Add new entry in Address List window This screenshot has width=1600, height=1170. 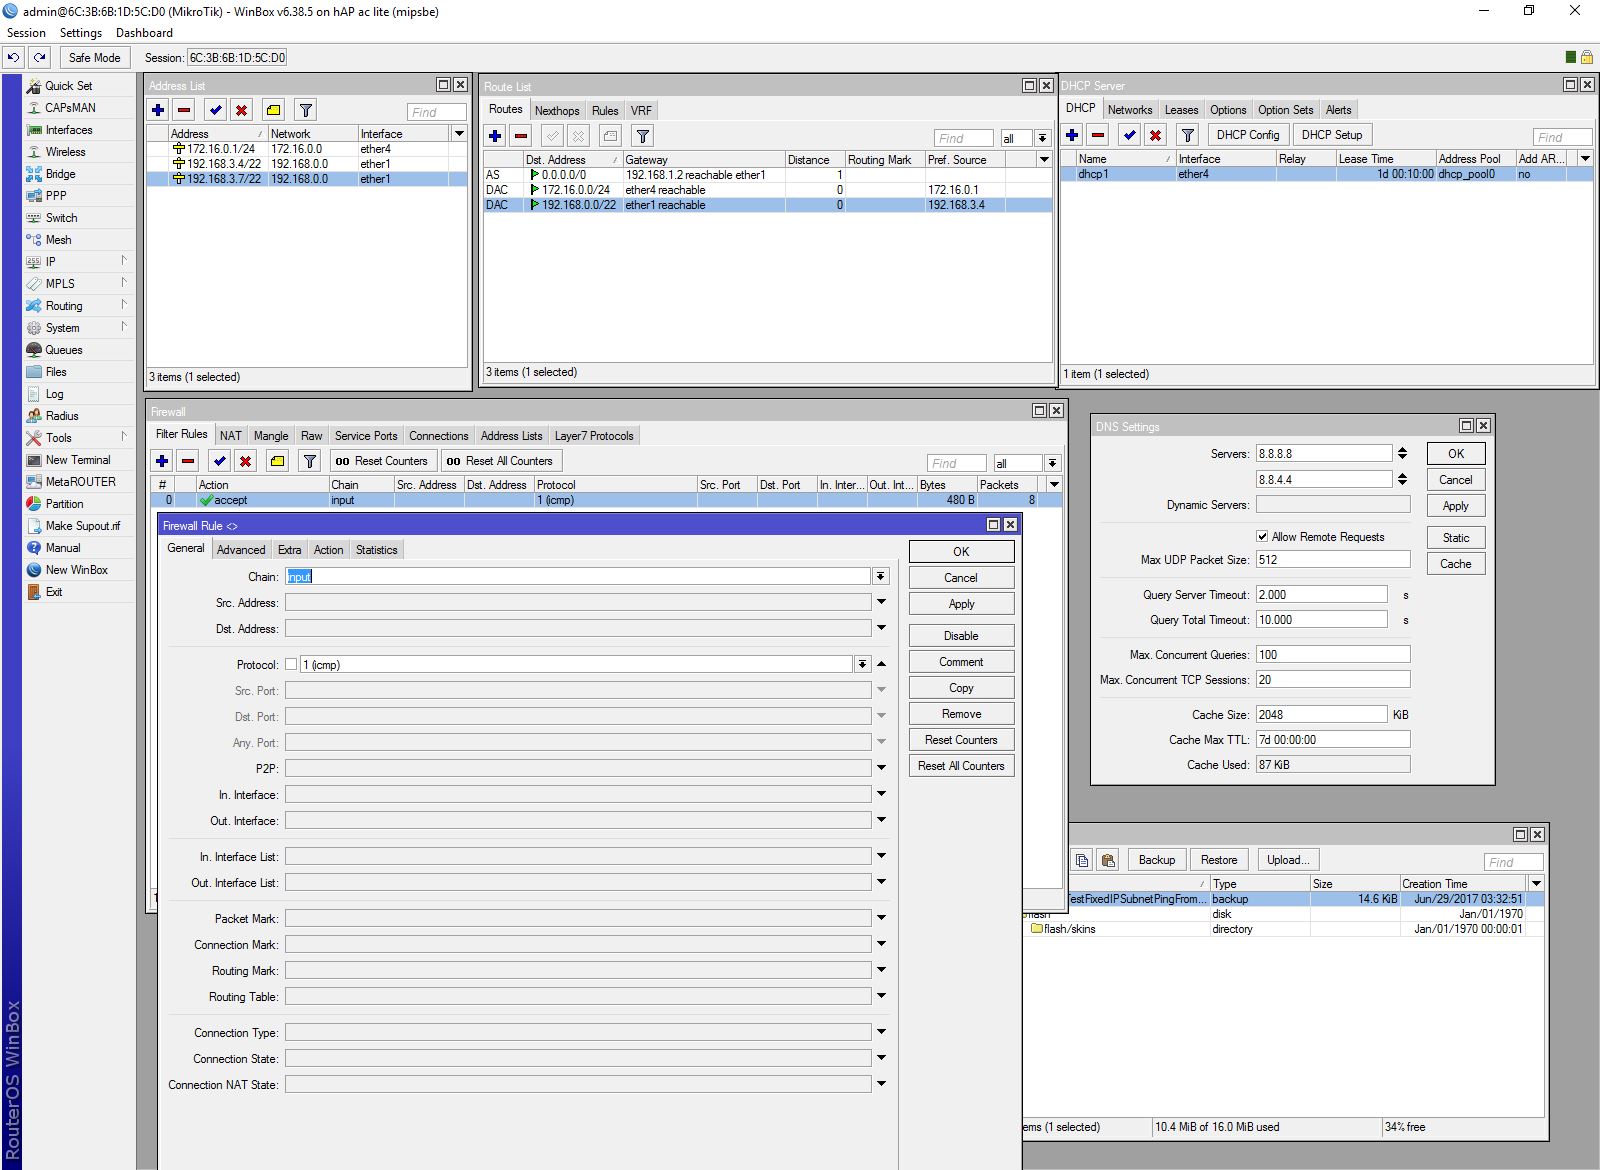point(158,110)
